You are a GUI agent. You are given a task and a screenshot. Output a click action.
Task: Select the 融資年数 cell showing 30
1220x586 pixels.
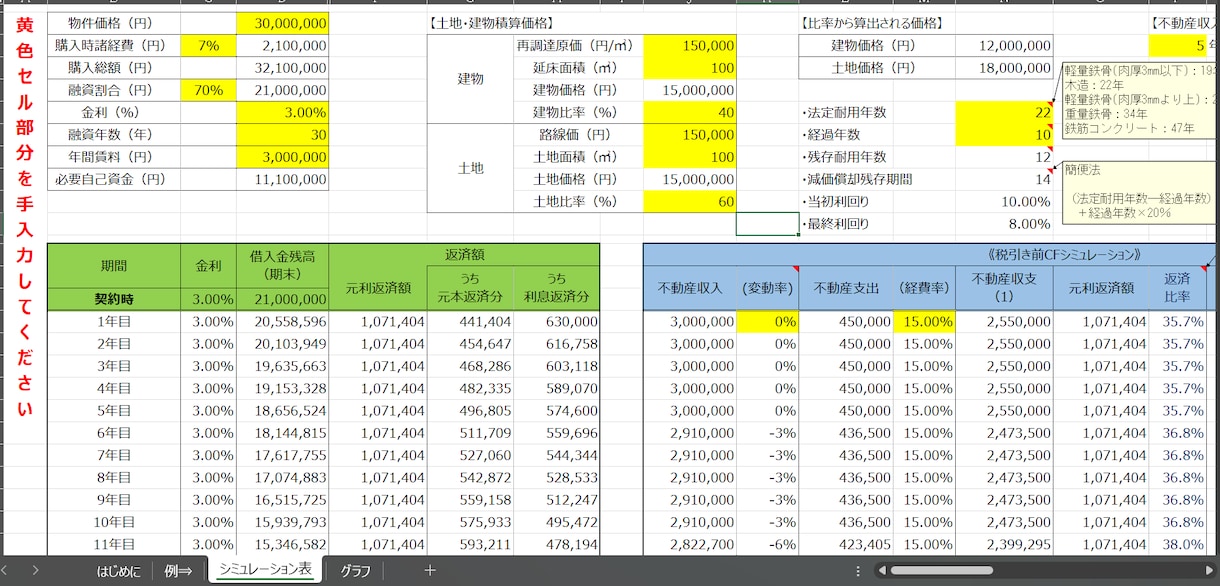pos(283,135)
